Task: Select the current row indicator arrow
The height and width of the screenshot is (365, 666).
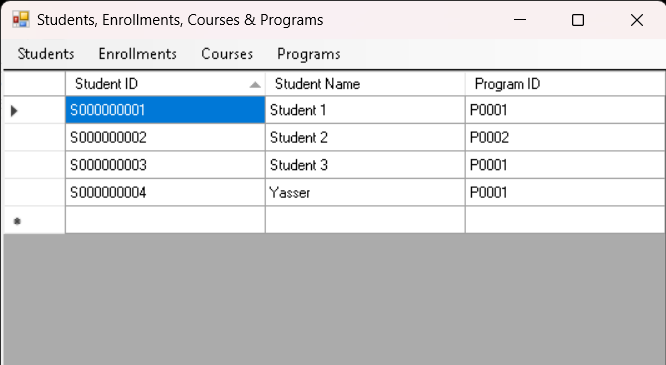Action: [14, 111]
